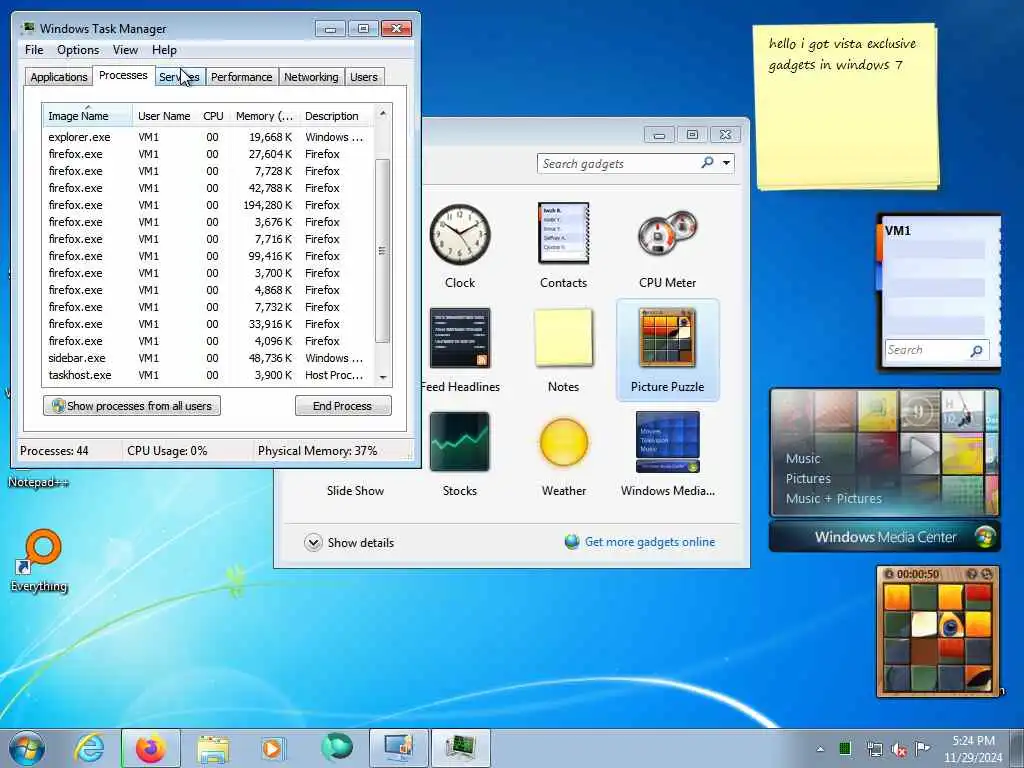Launch Internet Explorer from the taskbar

click(x=89, y=748)
